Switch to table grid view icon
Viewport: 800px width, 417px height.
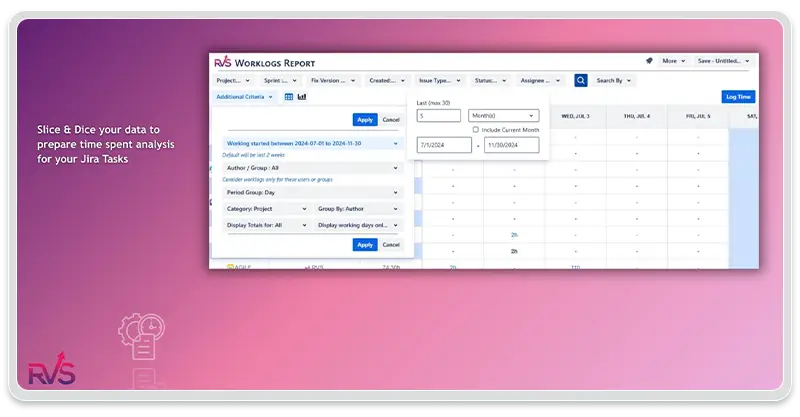click(x=289, y=96)
